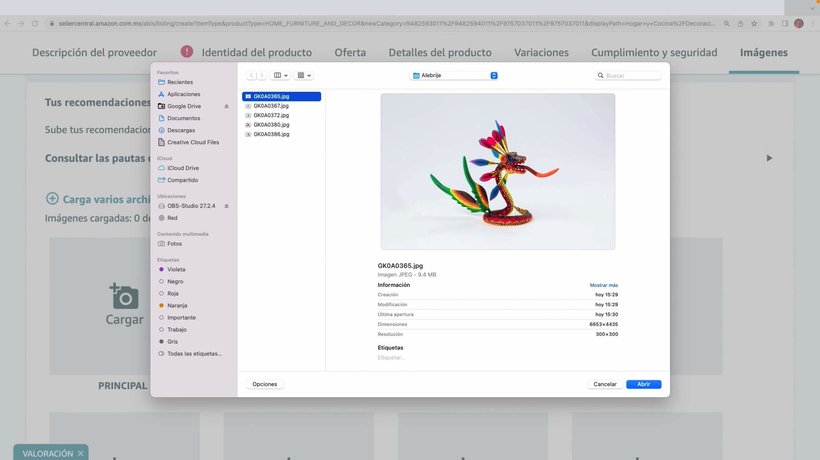Open Aplicaciones in the sidebar

[184, 94]
